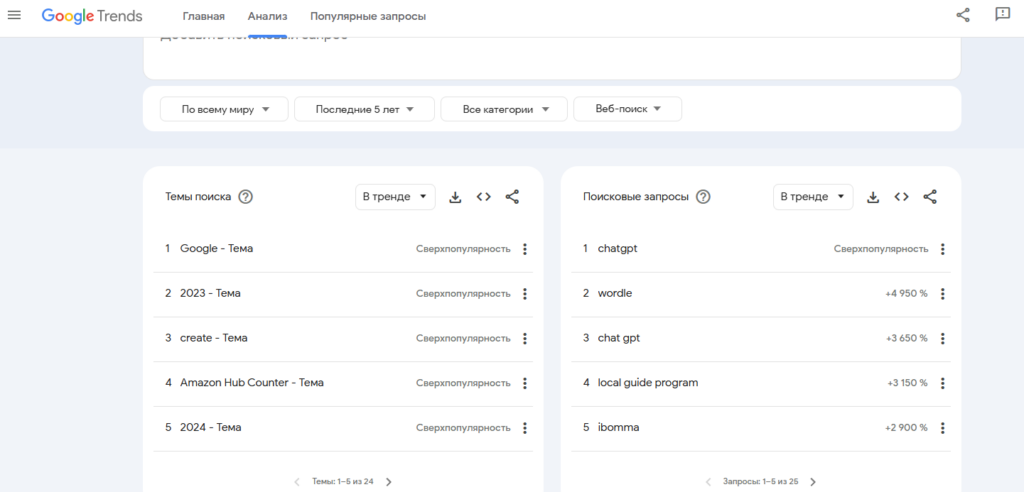Open the chat gpt search query
This screenshot has height=492, width=1024.
(x=619, y=338)
